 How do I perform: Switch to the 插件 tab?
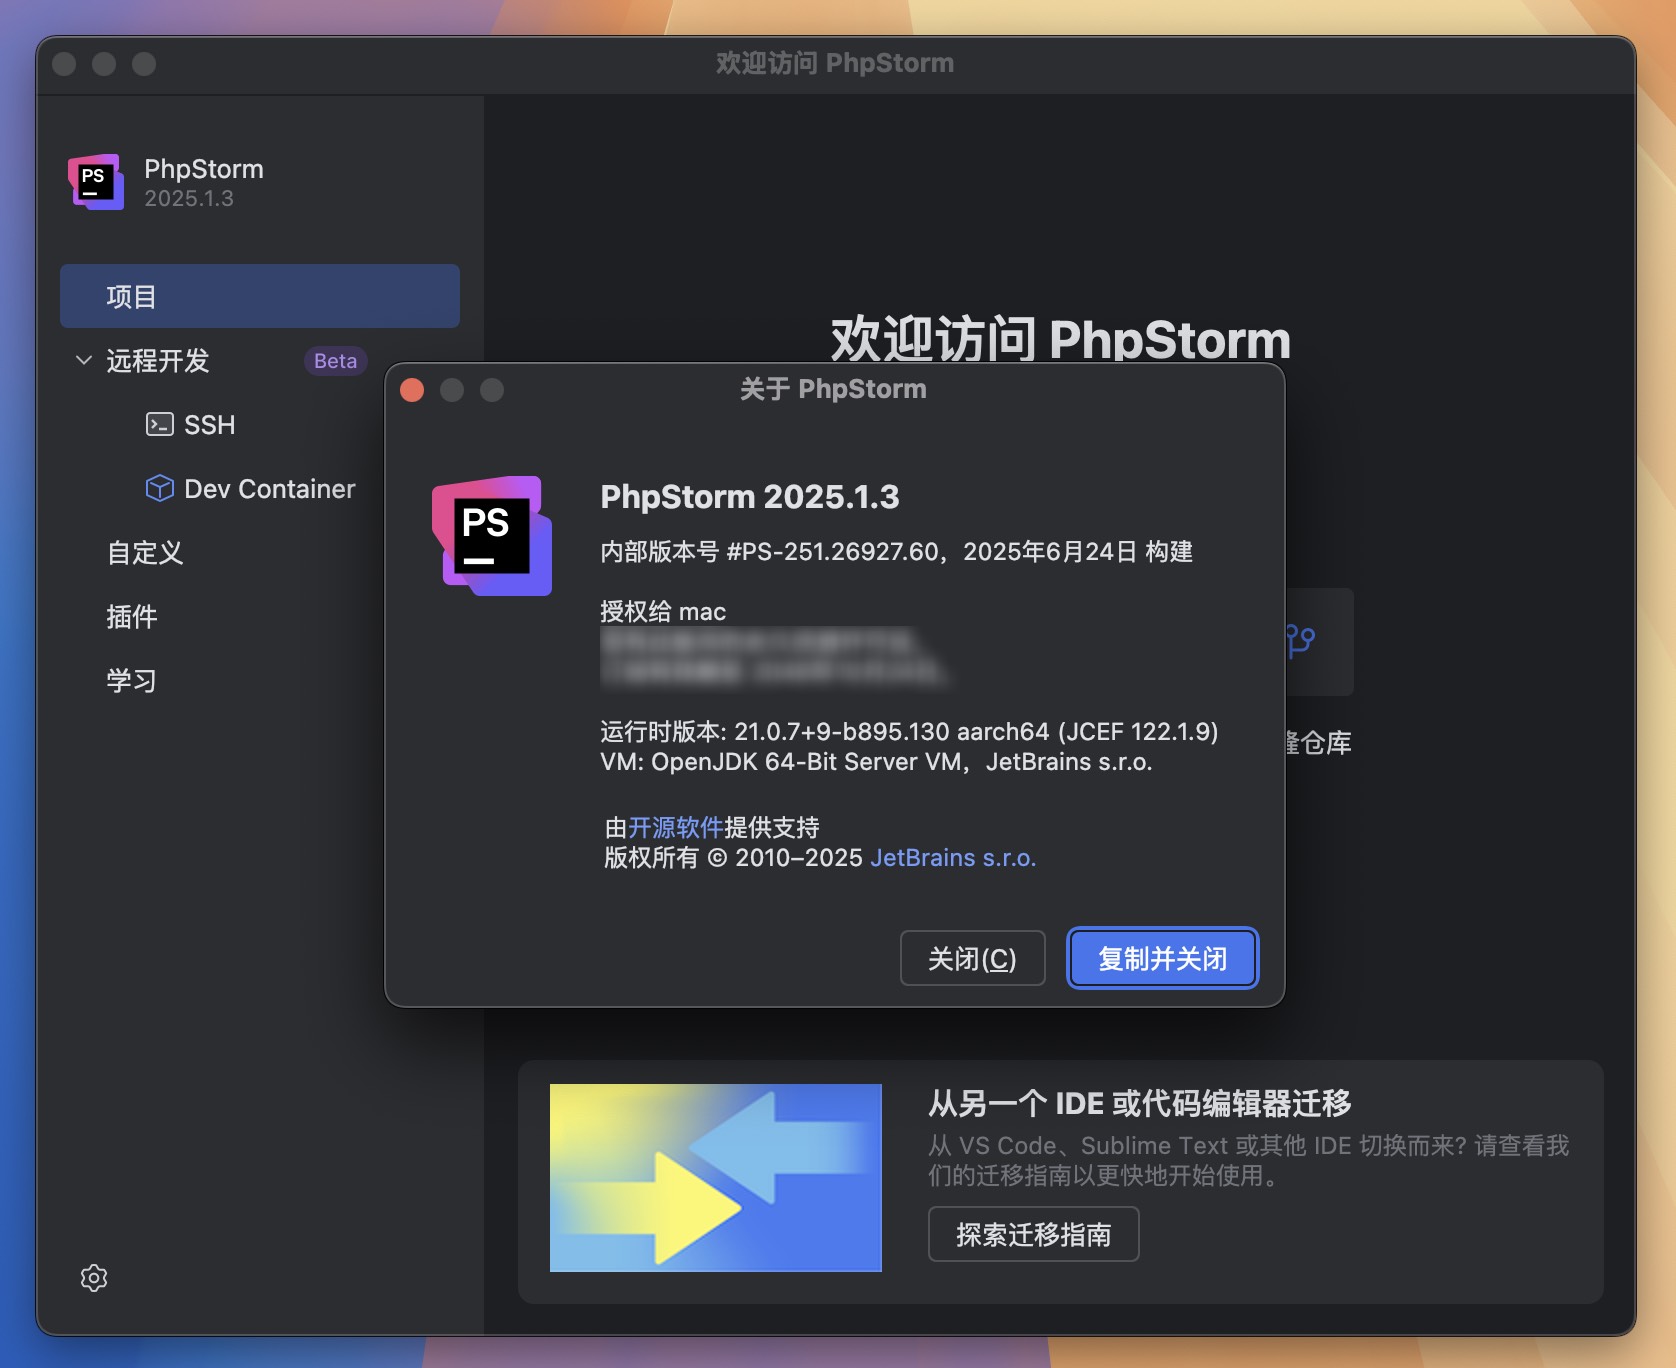132,616
